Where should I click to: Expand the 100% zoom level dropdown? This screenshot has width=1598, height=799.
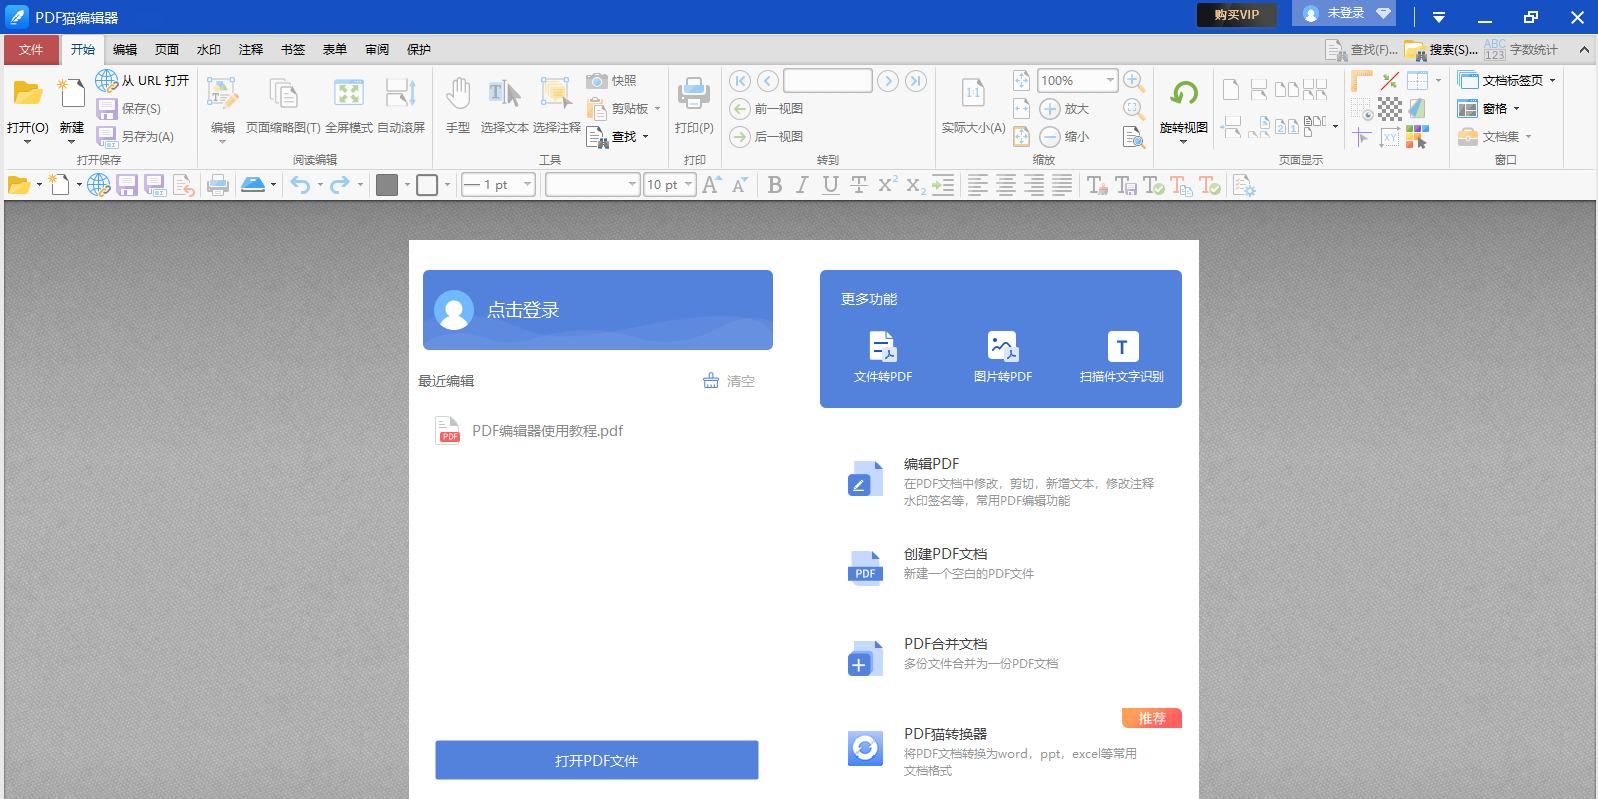[x=1110, y=81]
